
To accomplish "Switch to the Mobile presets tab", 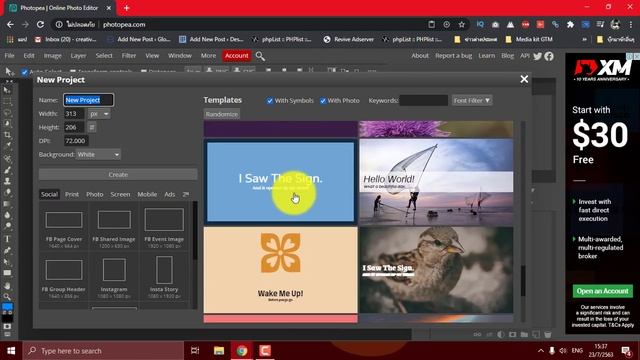I will 147,194.
